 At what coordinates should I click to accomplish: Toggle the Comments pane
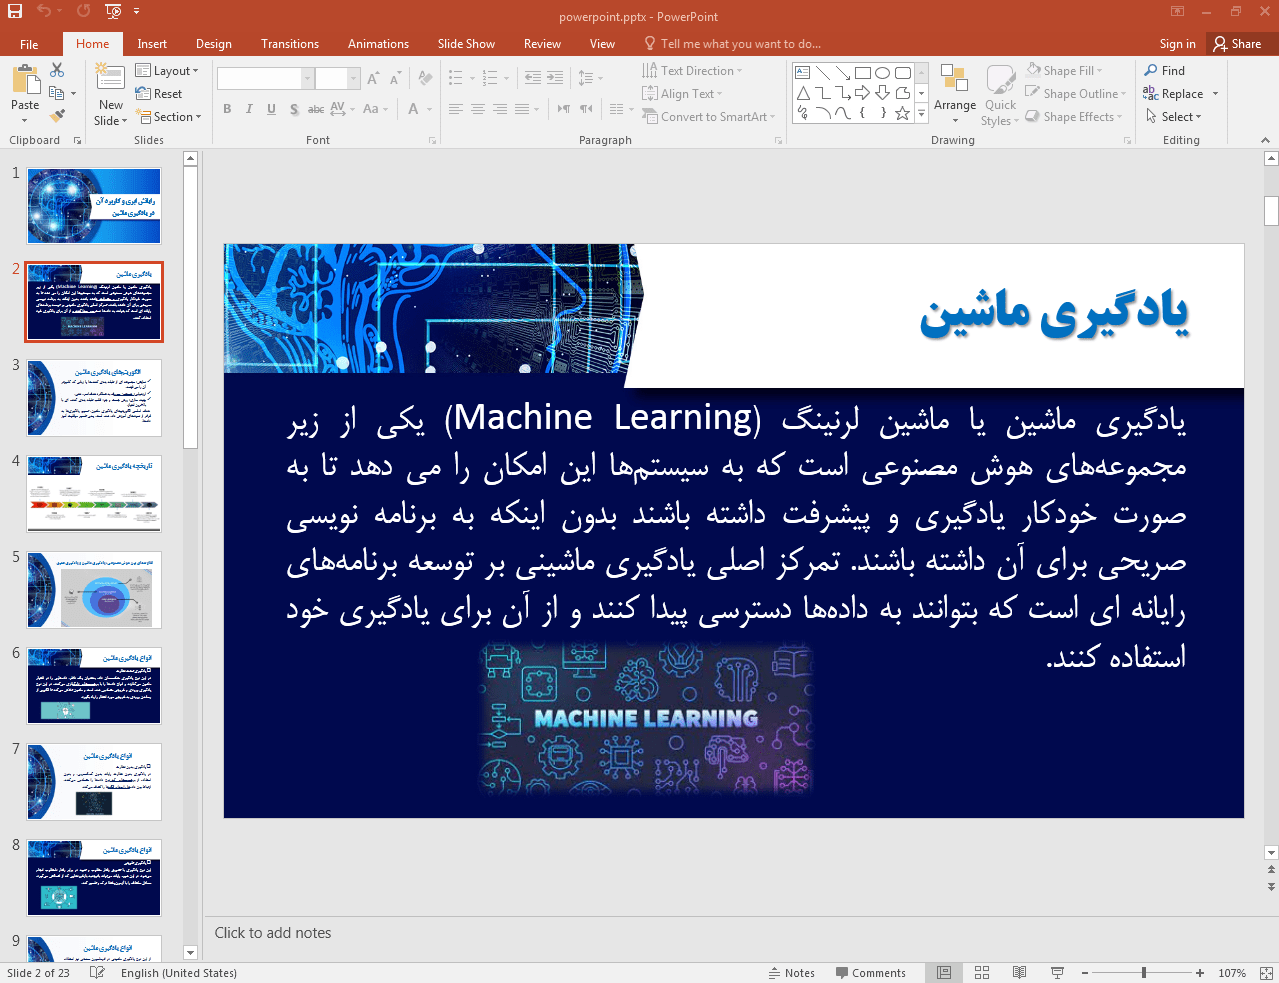click(x=870, y=973)
